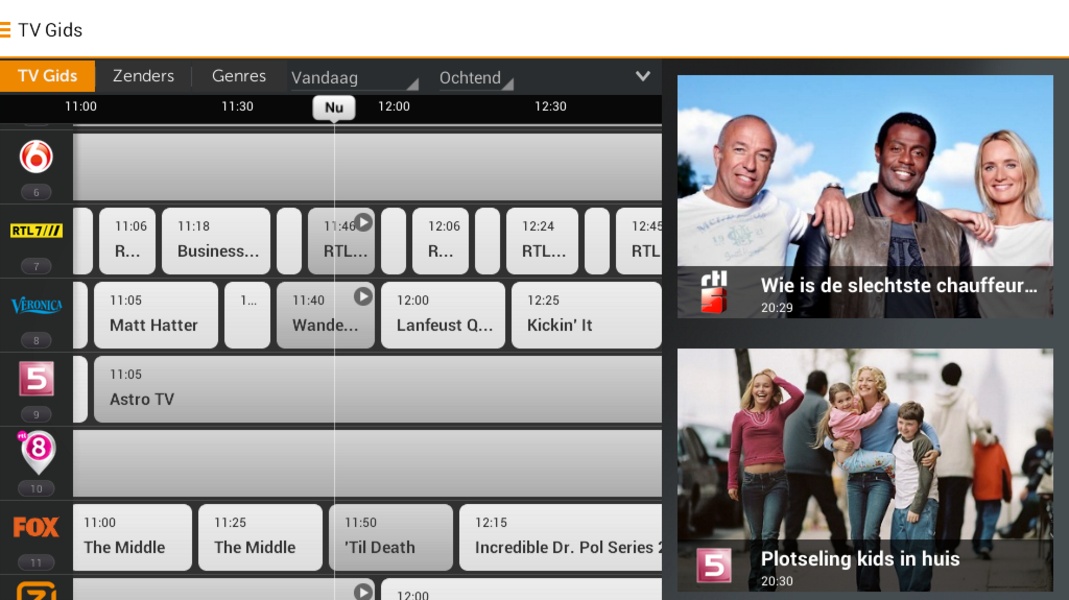Open the hamburger menu next to TV Gids
This screenshot has height=600, width=1069.
click(5, 29)
